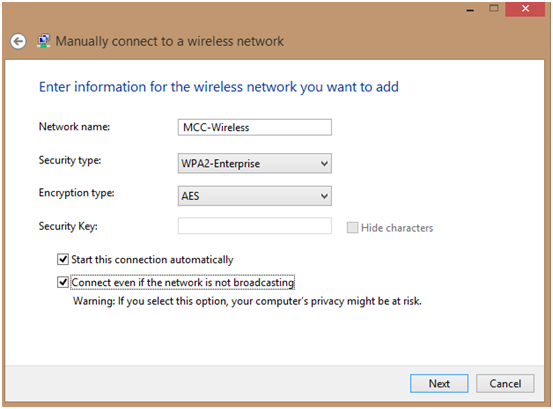
Task: Click the arrow beside AES
Action: 324,196
